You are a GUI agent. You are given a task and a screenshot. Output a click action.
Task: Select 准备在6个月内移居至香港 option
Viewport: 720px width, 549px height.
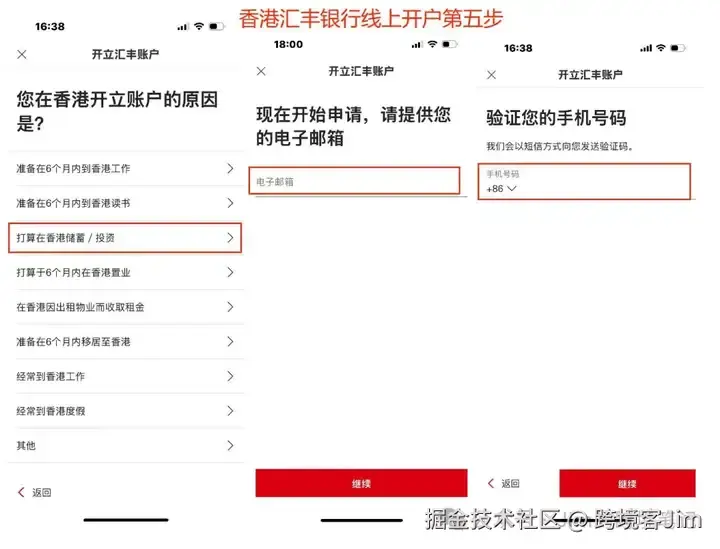coord(125,342)
